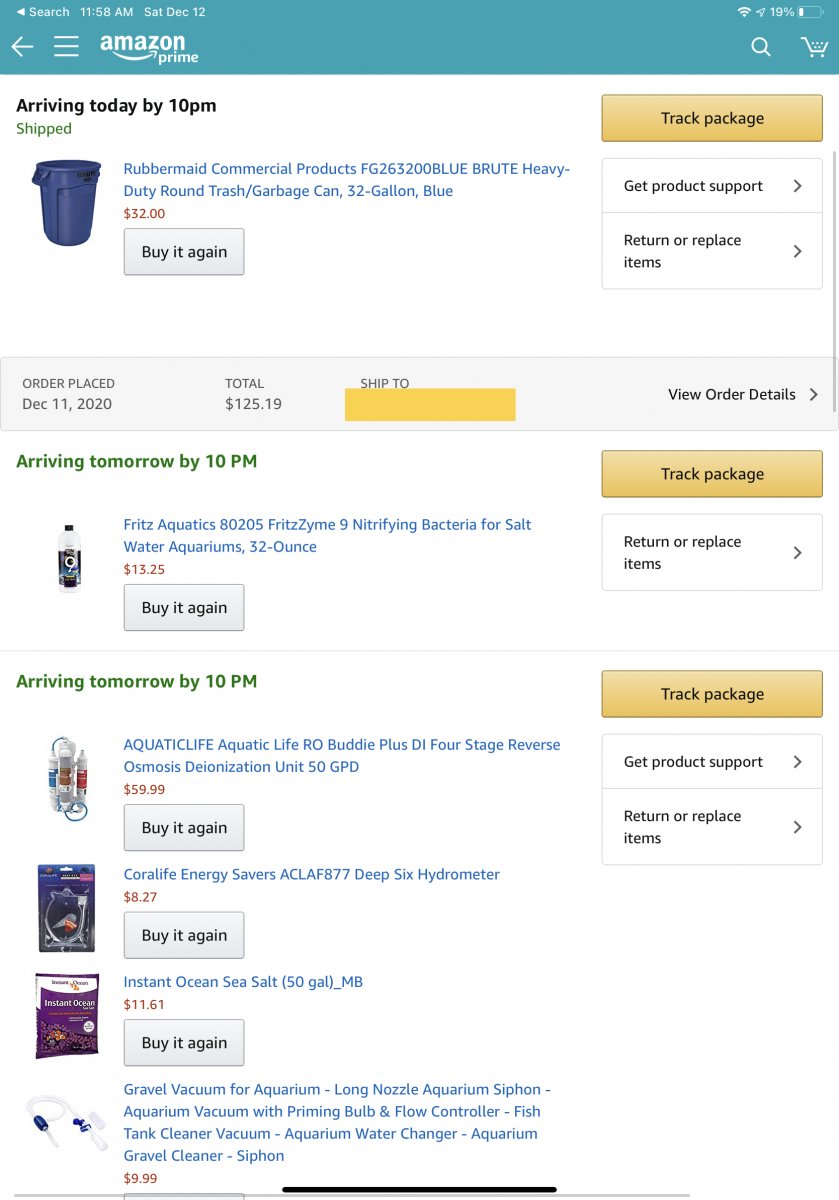Image resolution: width=839 pixels, height=1200 pixels.
Task: Track package arriving today by 10pm
Action: click(x=712, y=118)
